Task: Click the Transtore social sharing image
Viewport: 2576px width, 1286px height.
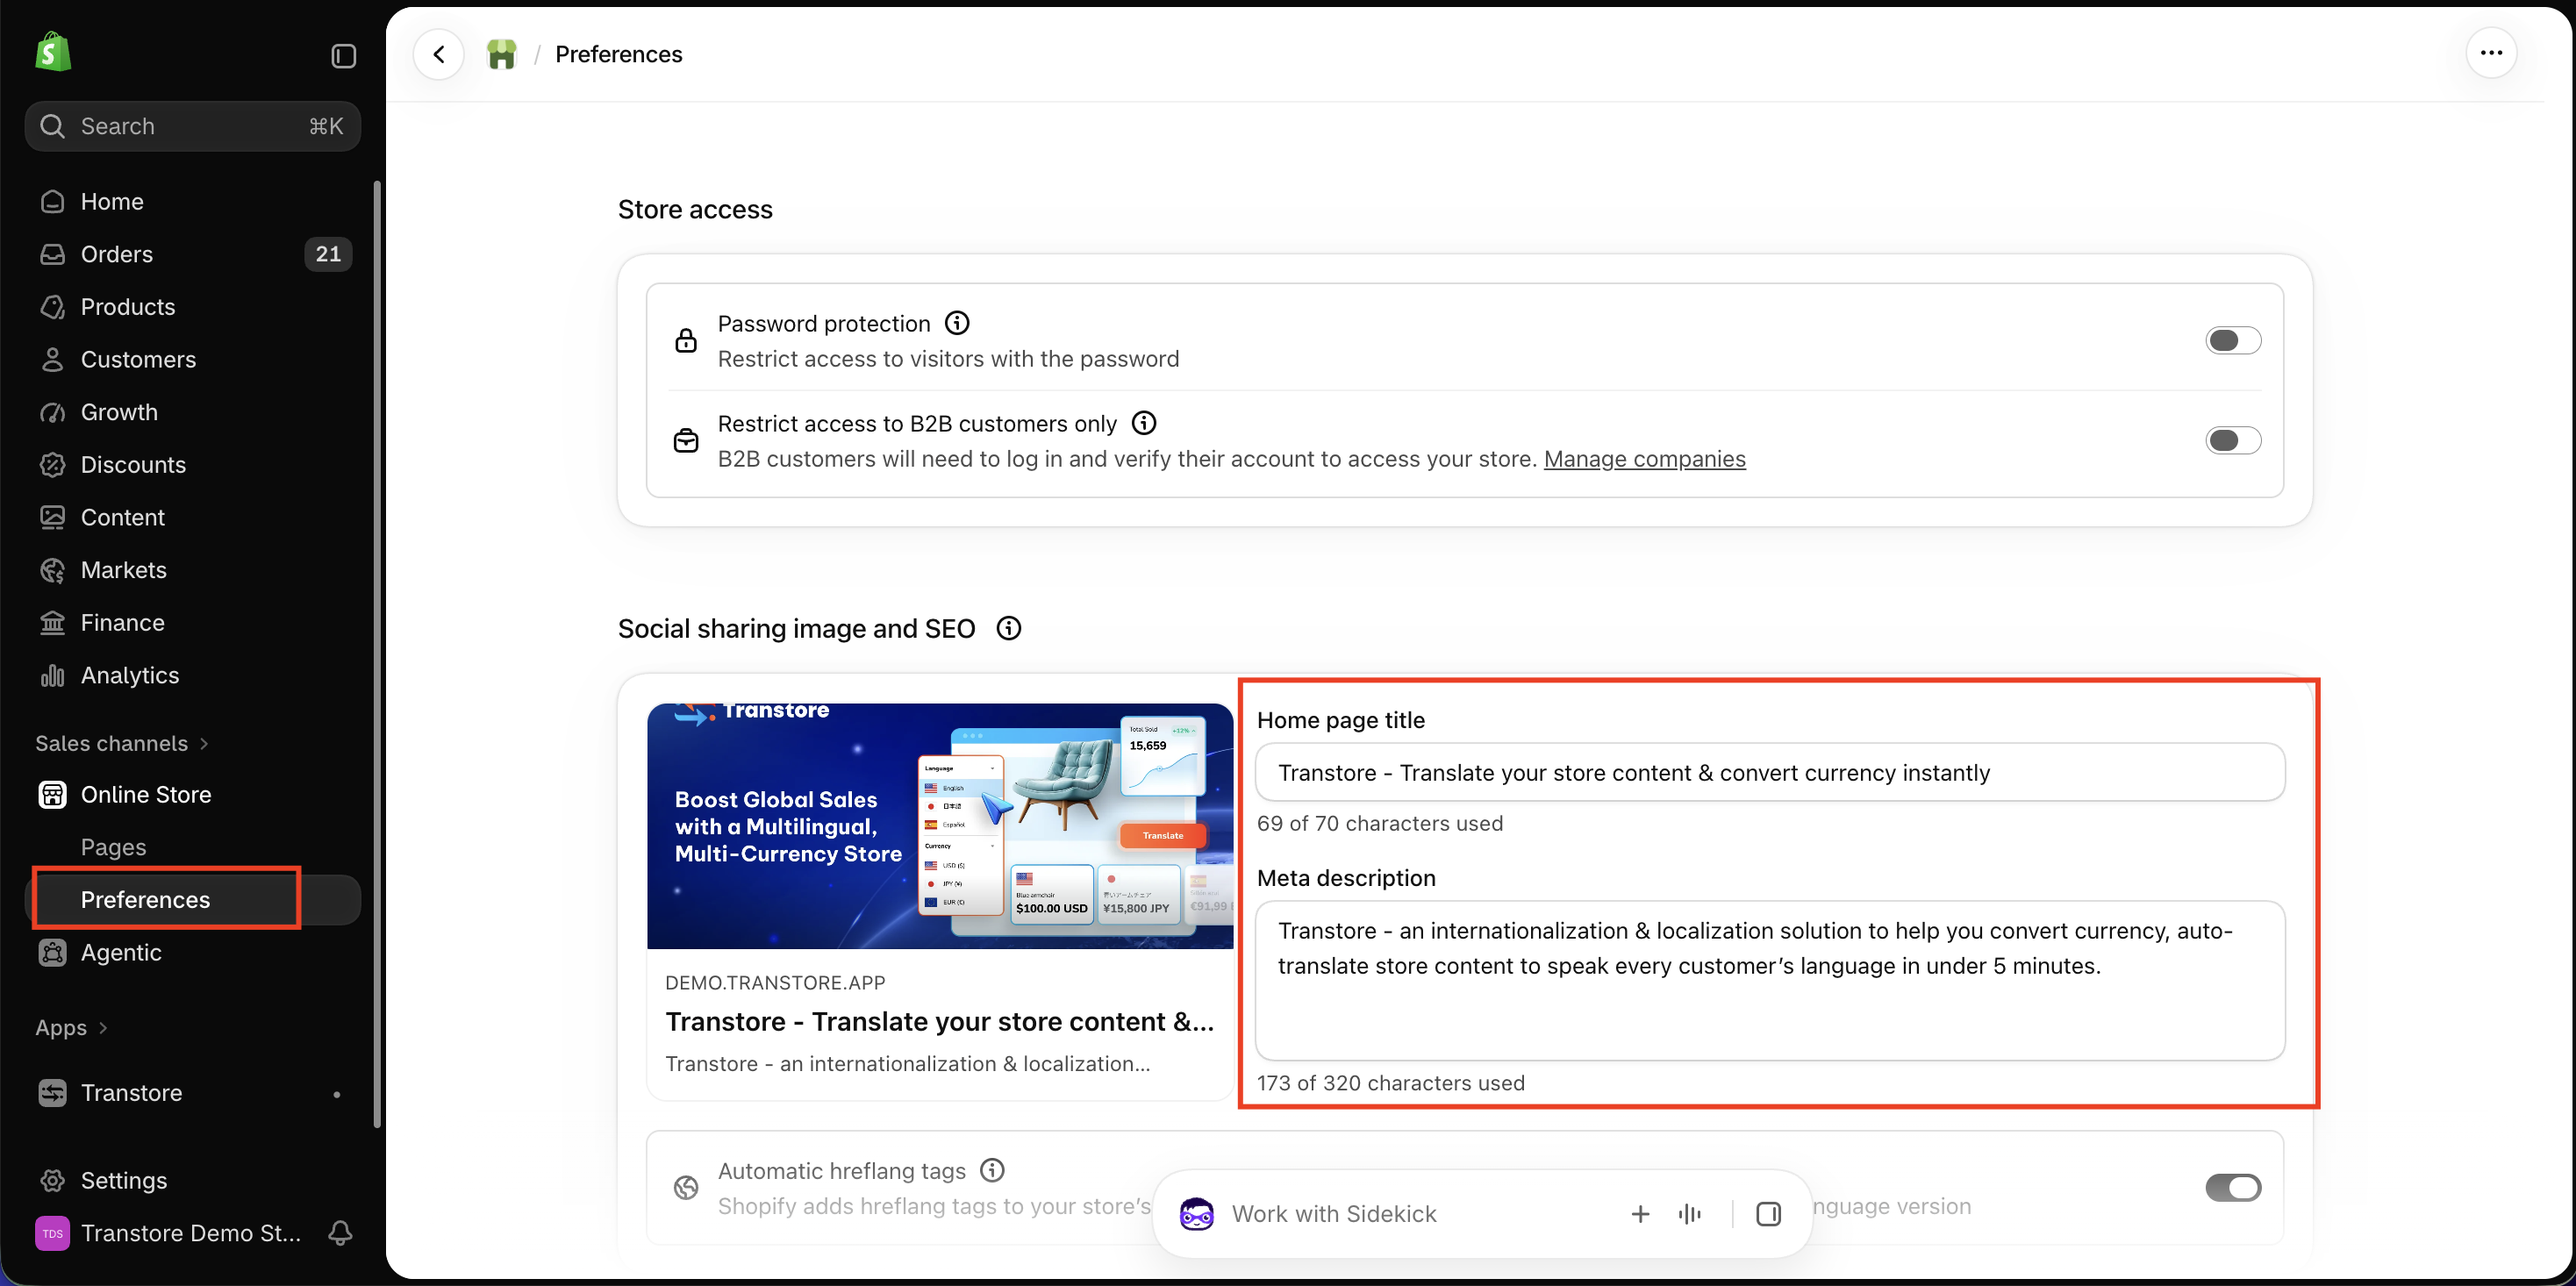Action: (940, 826)
